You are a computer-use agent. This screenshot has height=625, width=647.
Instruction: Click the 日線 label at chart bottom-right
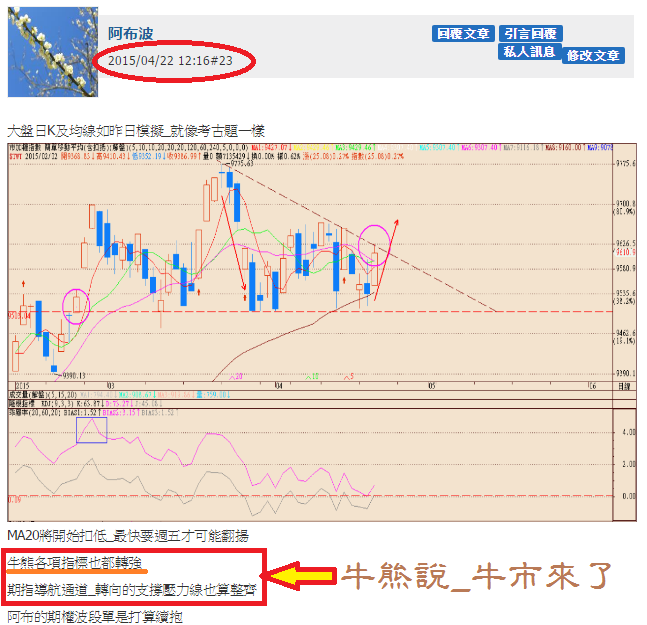623,385
